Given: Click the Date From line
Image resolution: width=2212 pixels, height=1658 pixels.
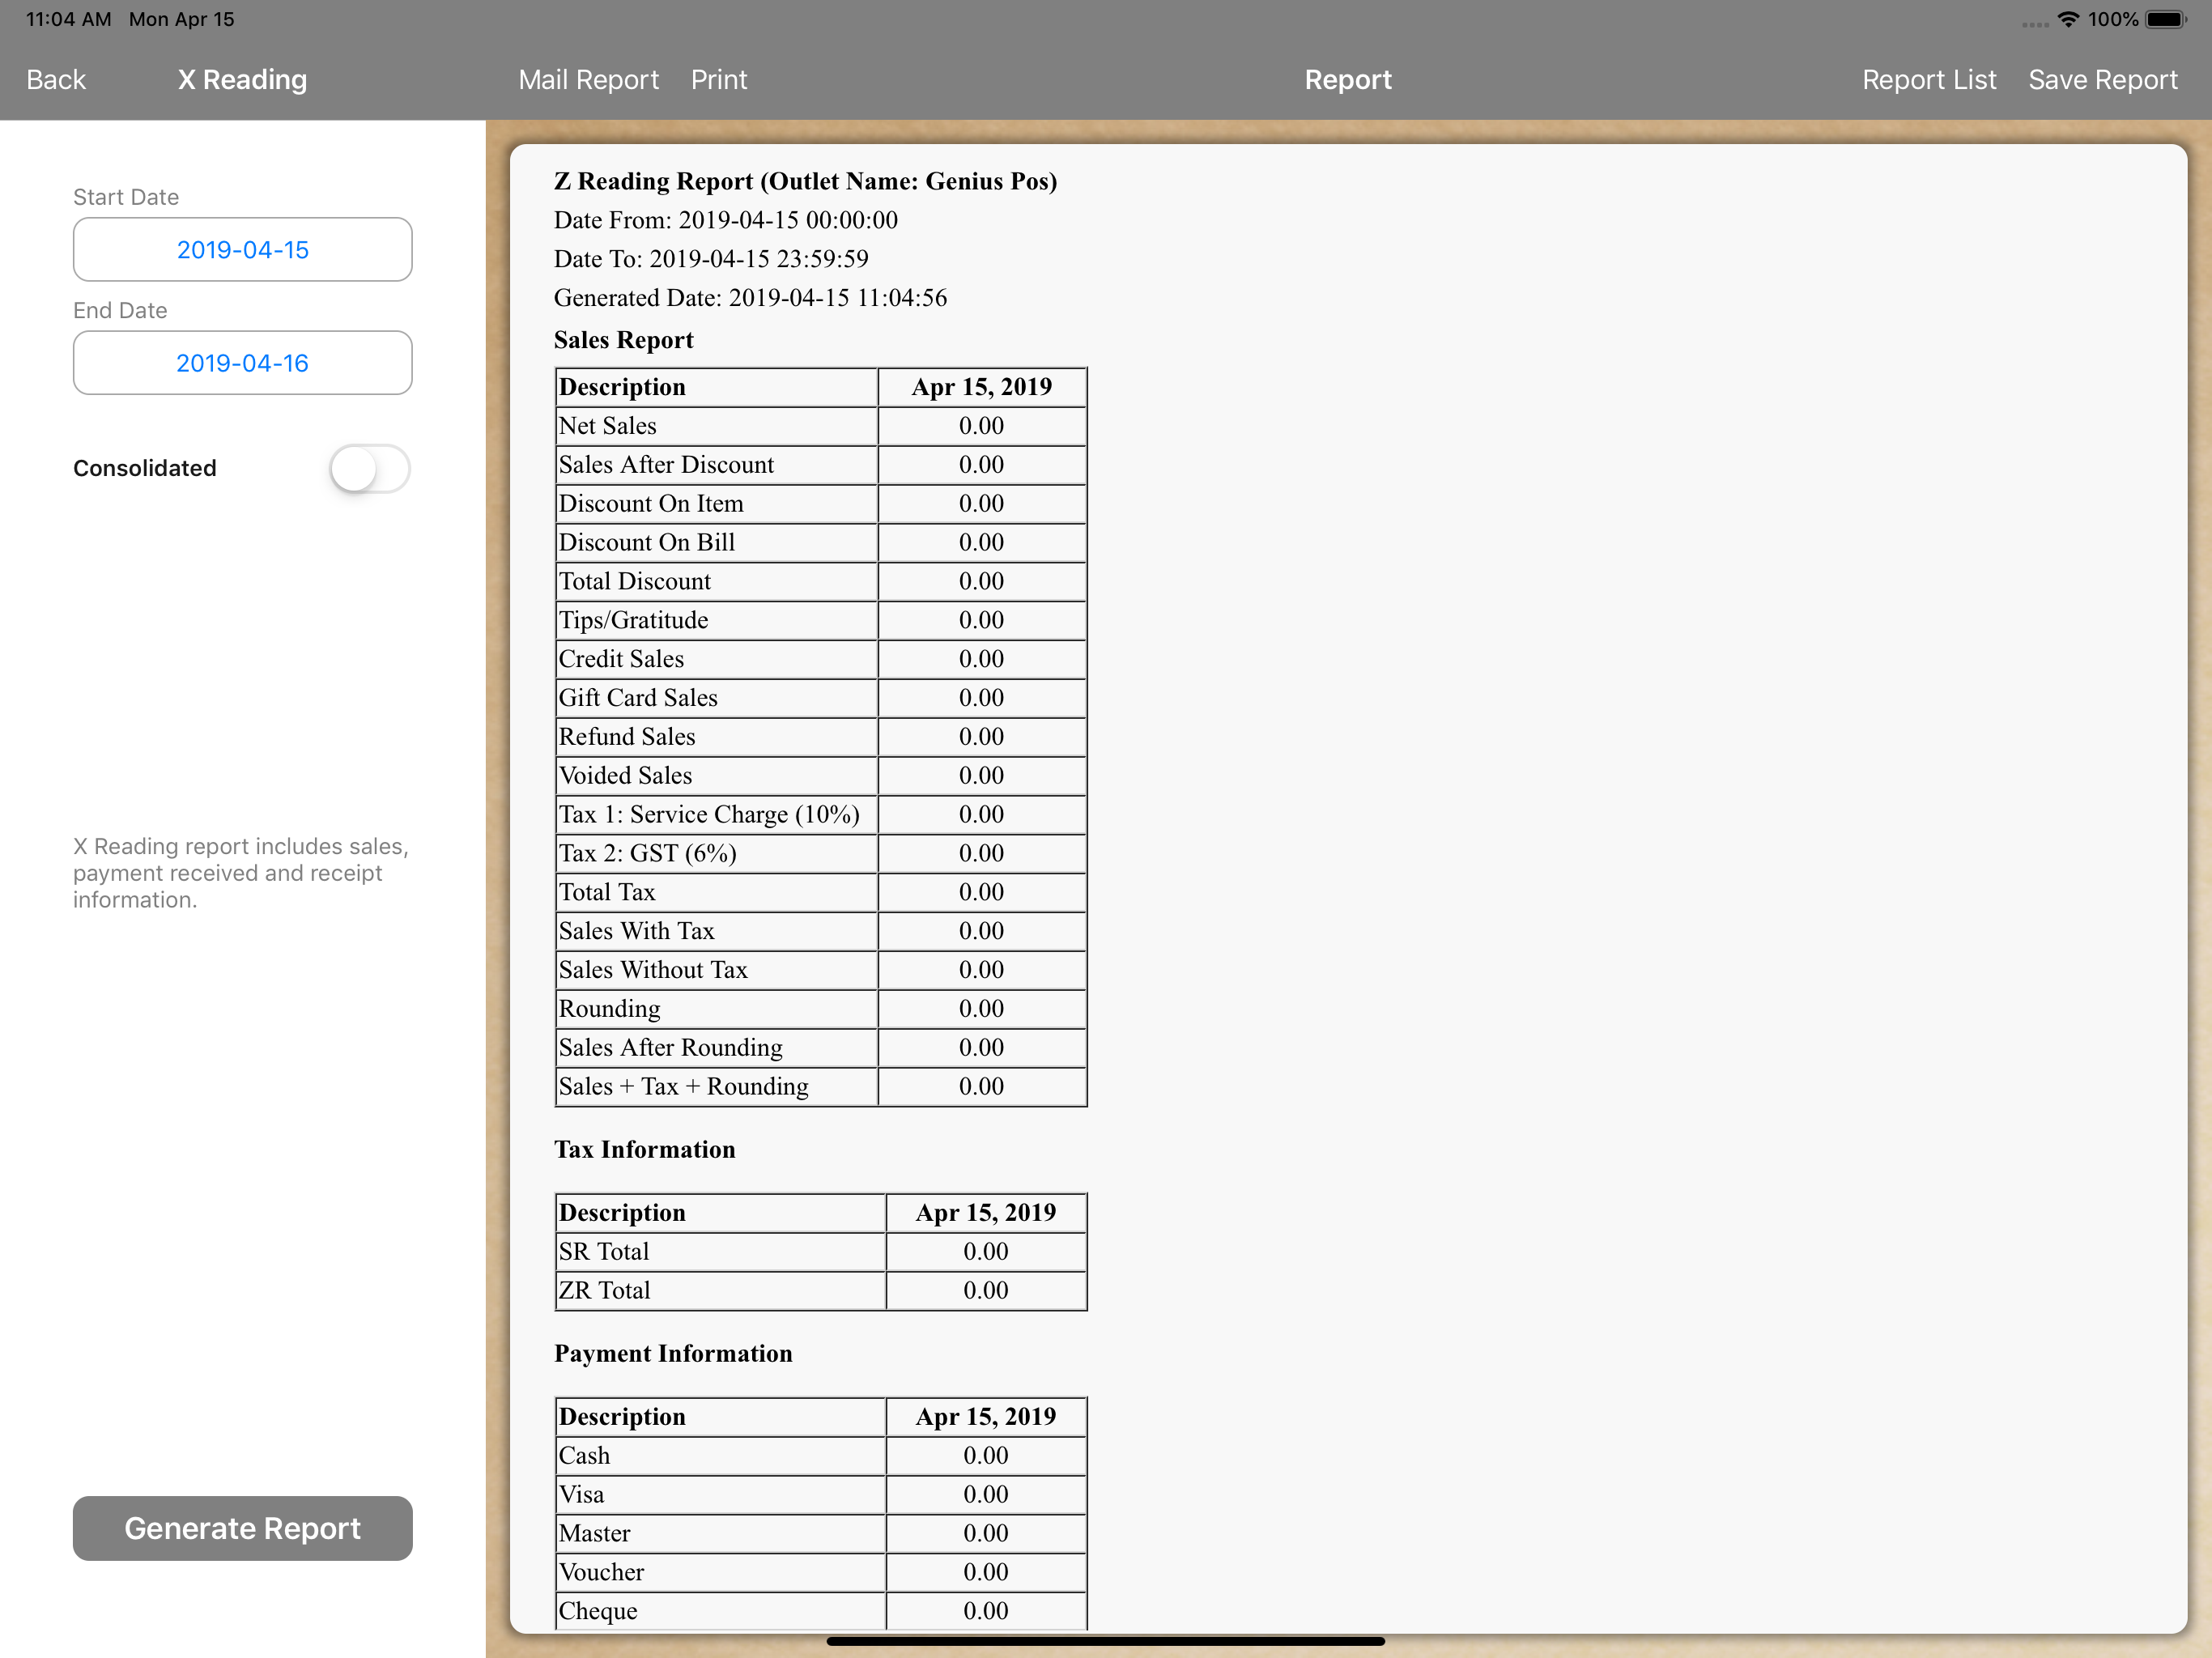Looking at the screenshot, I should coord(726,220).
